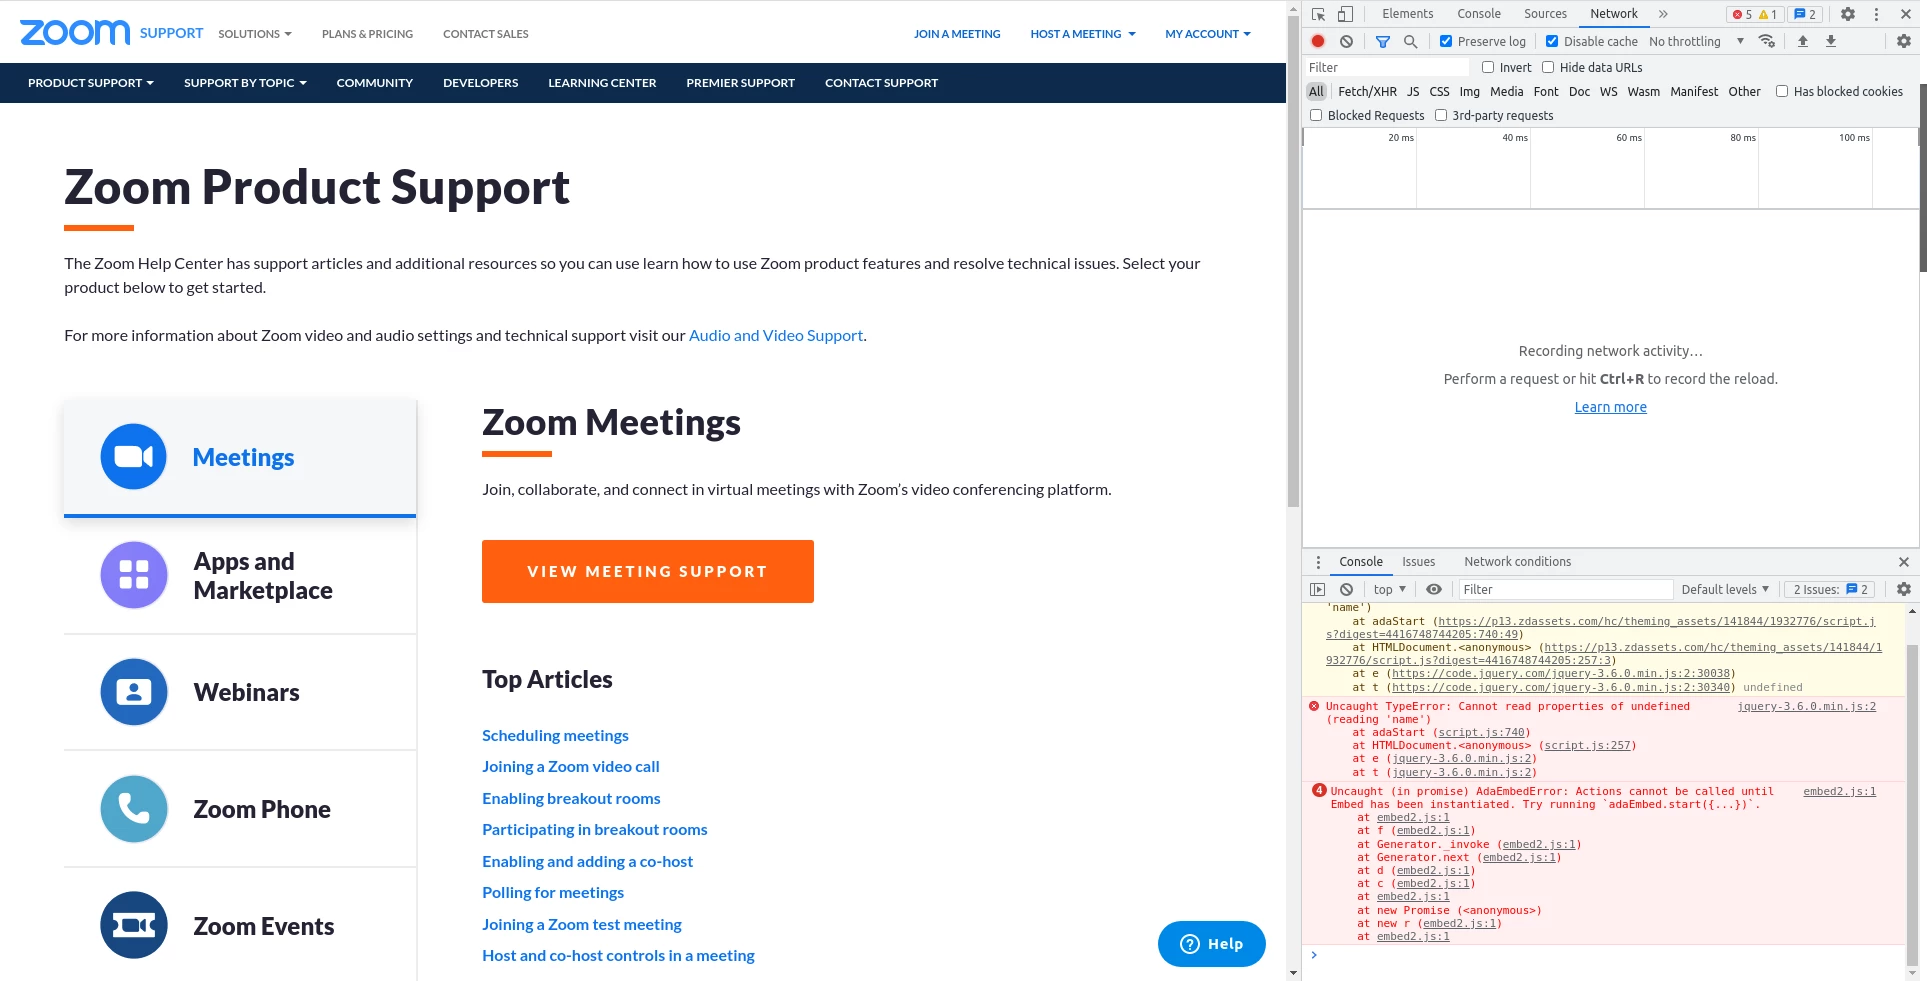The height and width of the screenshot is (981, 1927).
Task: Toggle Disable cache checkbox
Action: click(x=1551, y=41)
